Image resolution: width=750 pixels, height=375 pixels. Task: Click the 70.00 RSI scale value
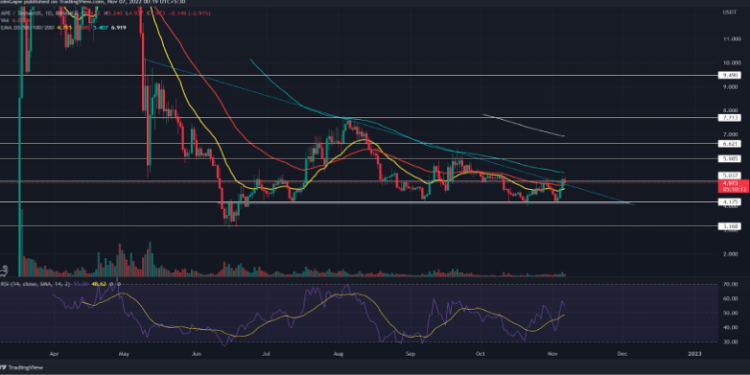(730, 284)
